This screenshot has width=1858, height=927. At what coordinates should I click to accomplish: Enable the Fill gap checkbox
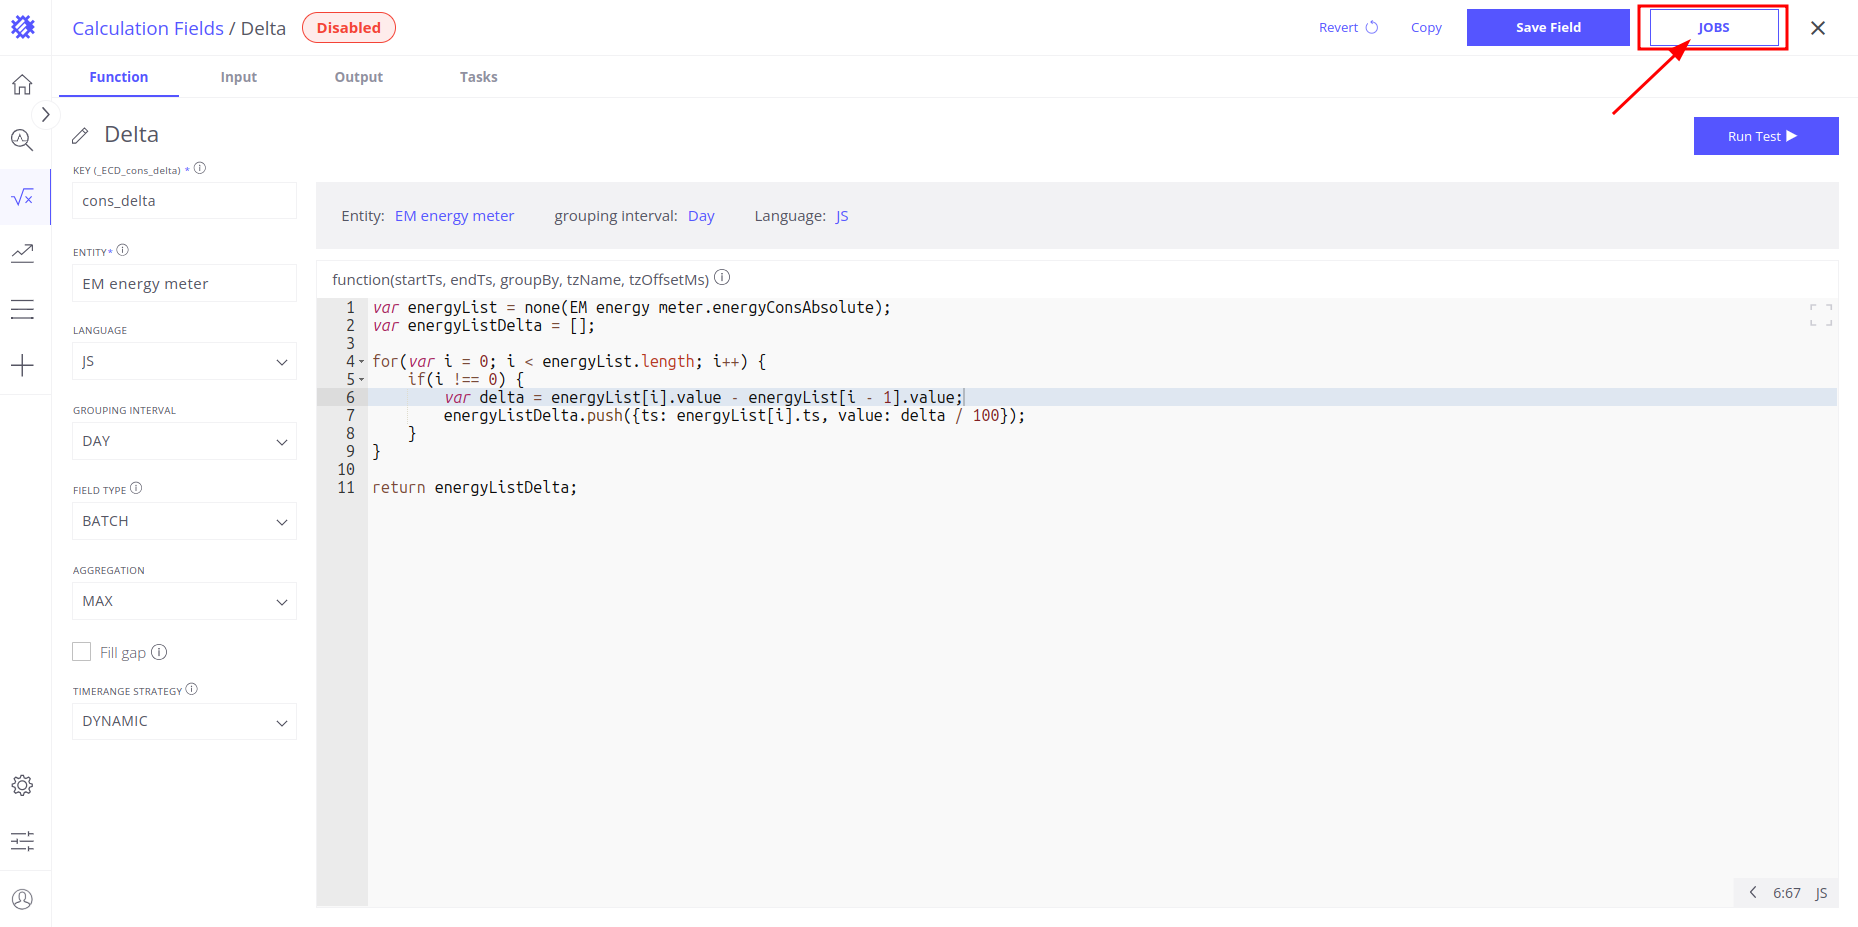(82, 652)
